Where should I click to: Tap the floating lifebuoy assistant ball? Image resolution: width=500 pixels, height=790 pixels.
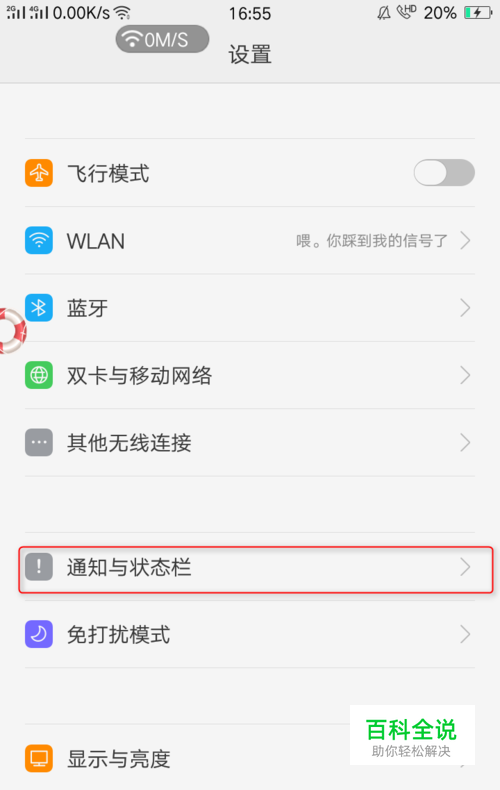(x=12, y=331)
